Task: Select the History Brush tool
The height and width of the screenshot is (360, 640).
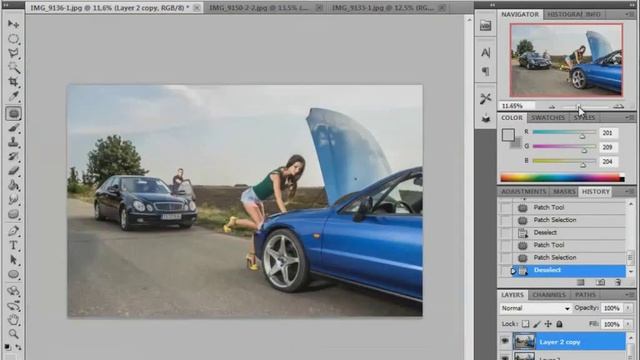Action: (13, 157)
